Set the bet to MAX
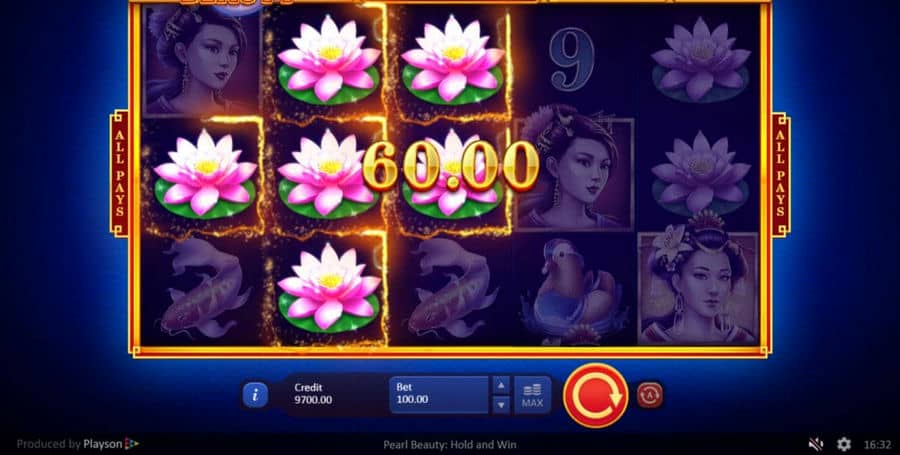 point(532,395)
